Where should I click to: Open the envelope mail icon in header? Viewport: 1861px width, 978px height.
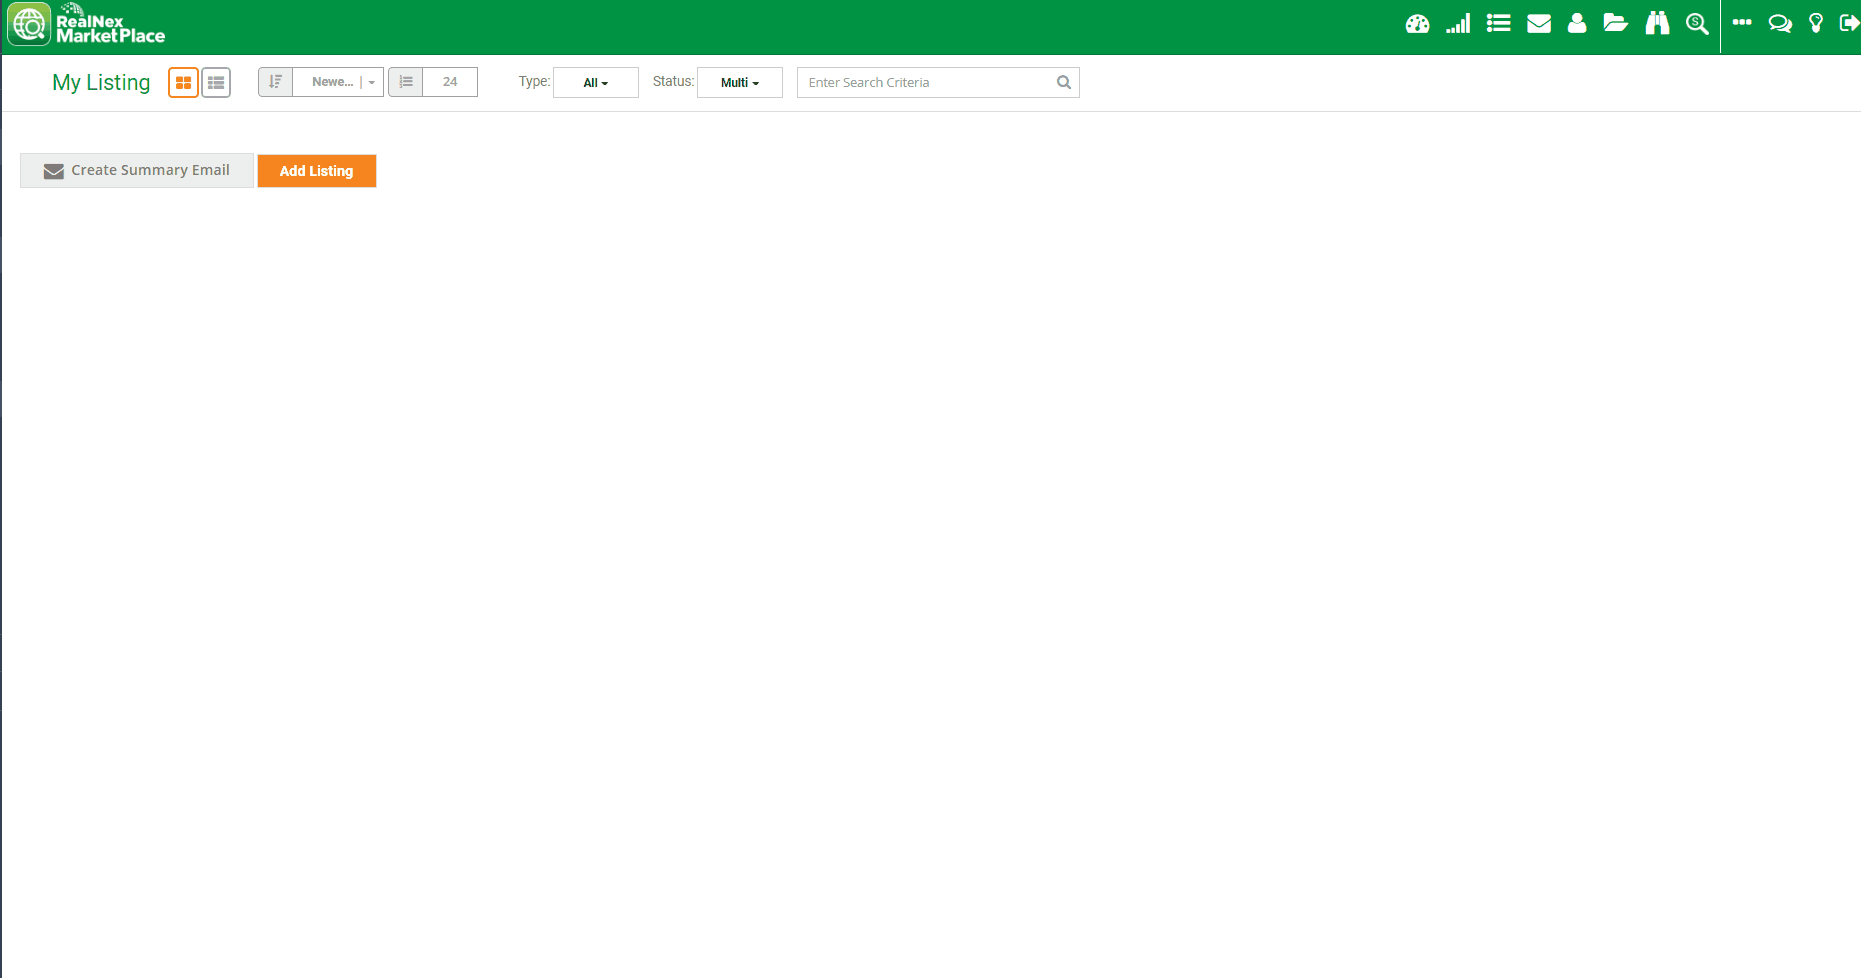point(1539,24)
